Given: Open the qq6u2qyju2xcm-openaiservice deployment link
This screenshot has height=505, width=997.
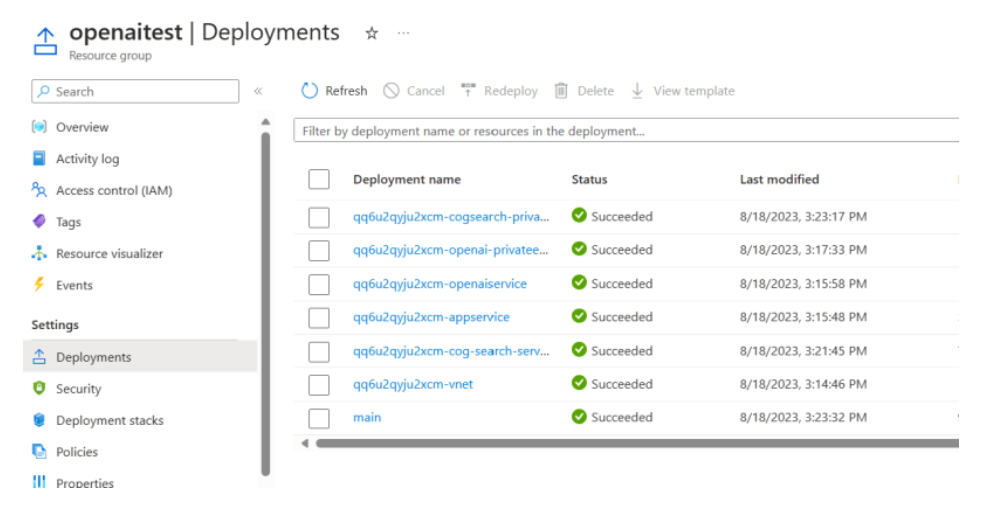Looking at the screenshot, I should [440, 284].
